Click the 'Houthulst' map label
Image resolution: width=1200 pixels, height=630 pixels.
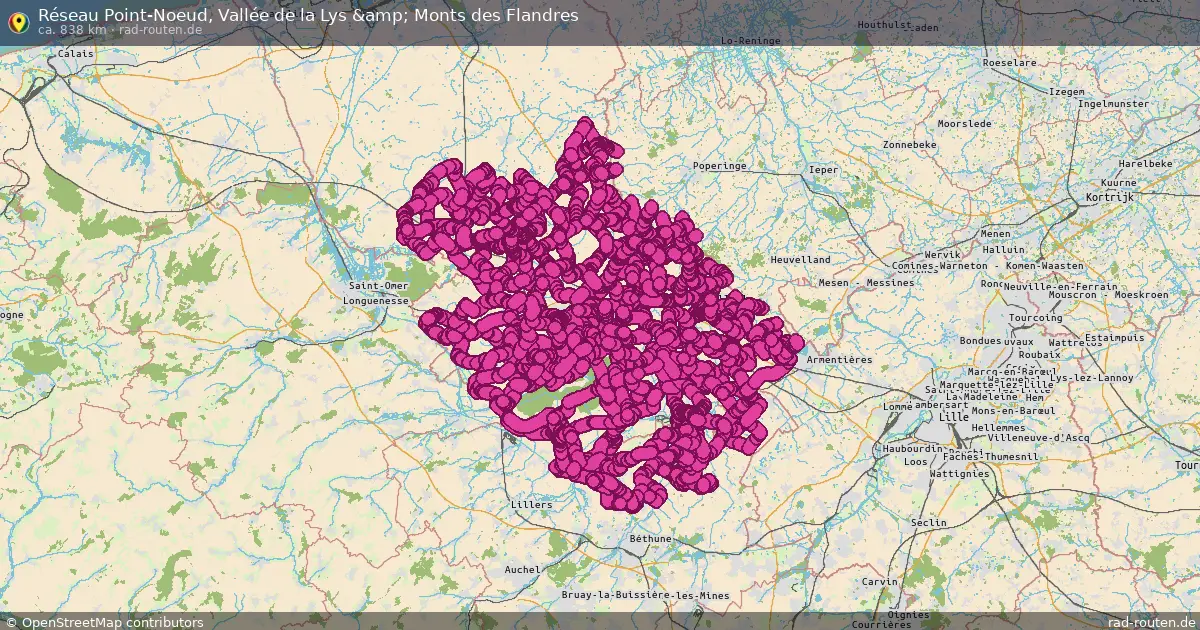coord(885,23)
